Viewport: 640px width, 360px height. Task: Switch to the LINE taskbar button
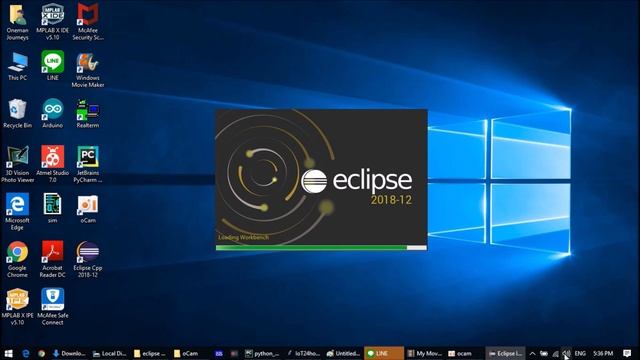384,353
